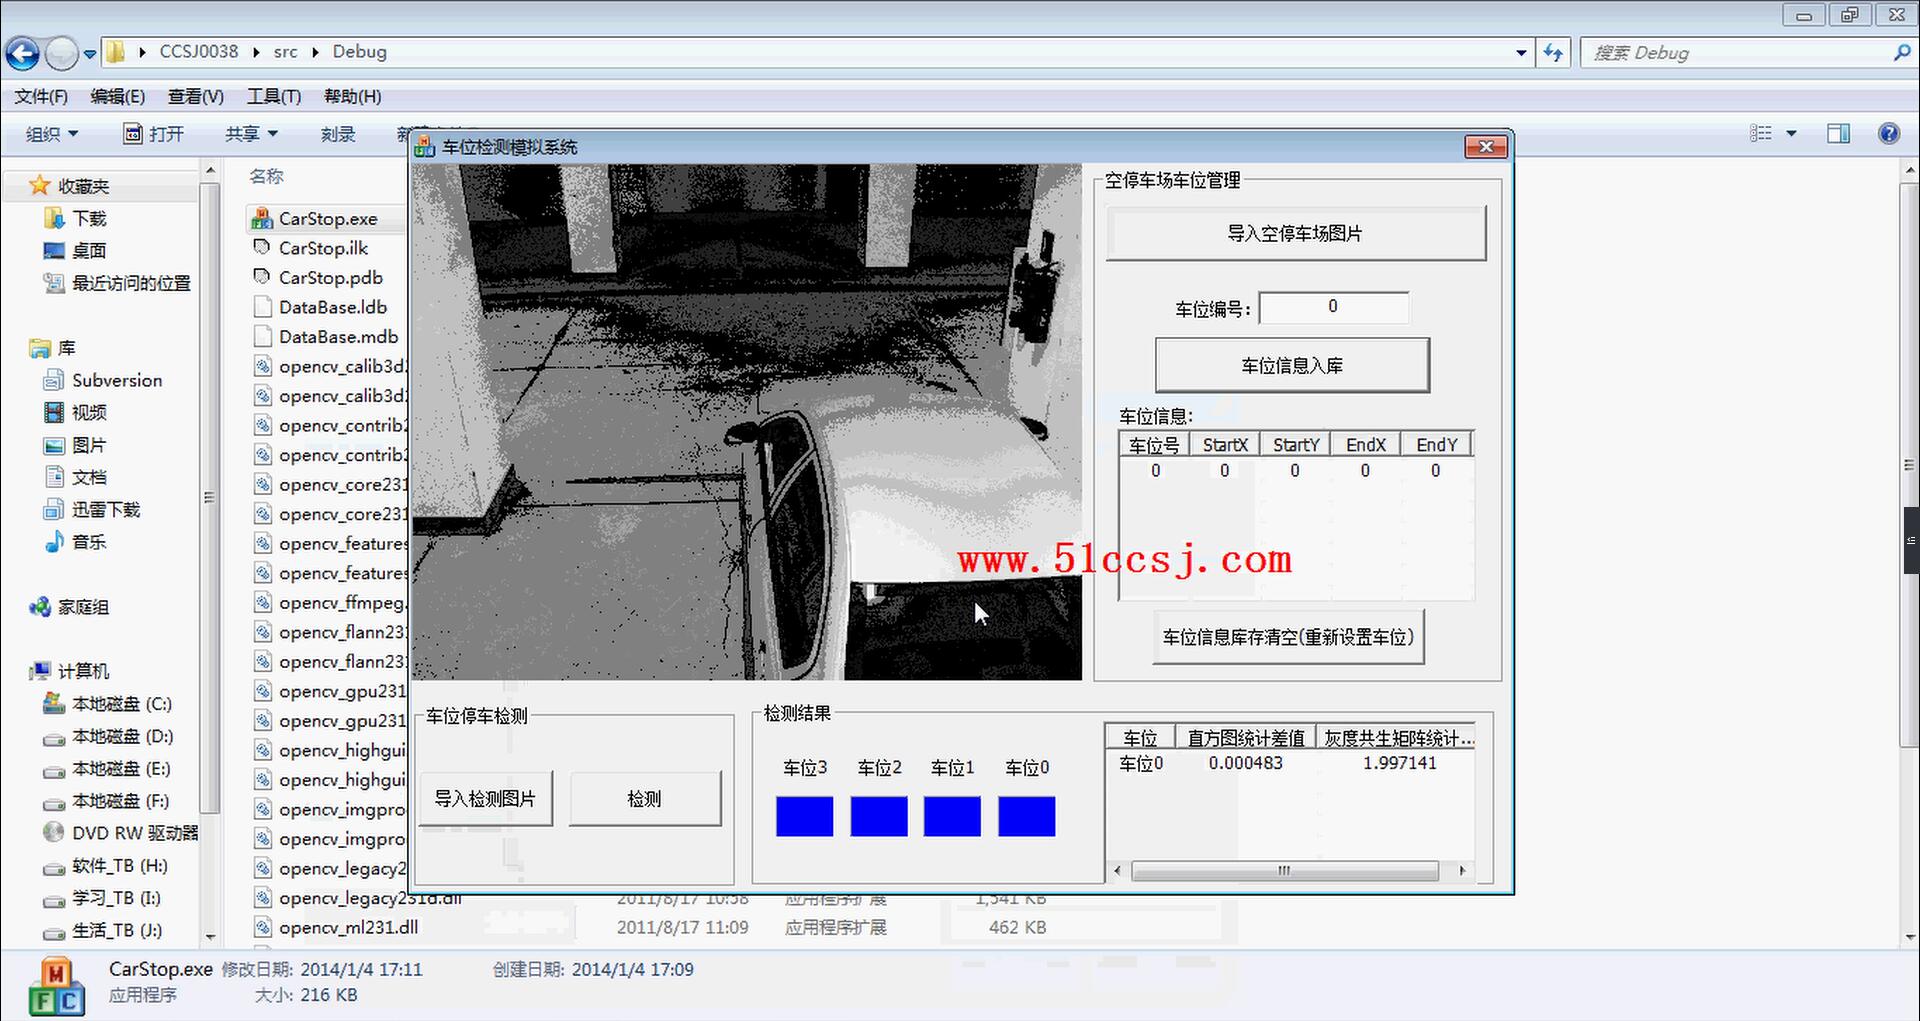Viewport: 1920px width, 1021px height.
Task: Click the blue 车位1 status square
Action: pos(952,816)
